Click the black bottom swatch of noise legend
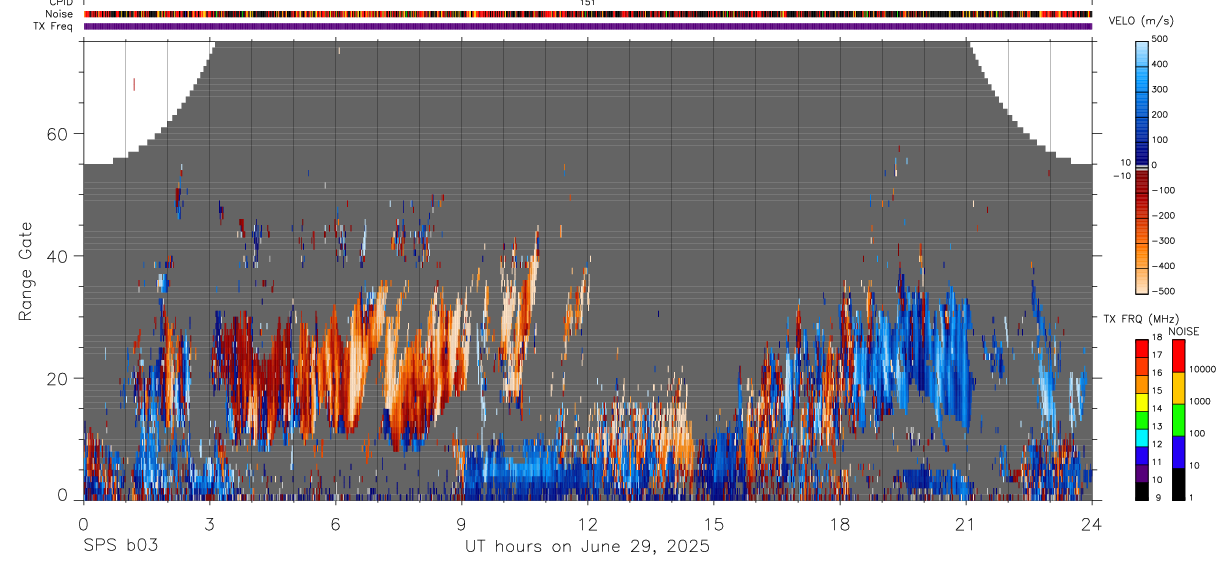The width and height of the screenshot is (1228, 567). click(1178, 483)
